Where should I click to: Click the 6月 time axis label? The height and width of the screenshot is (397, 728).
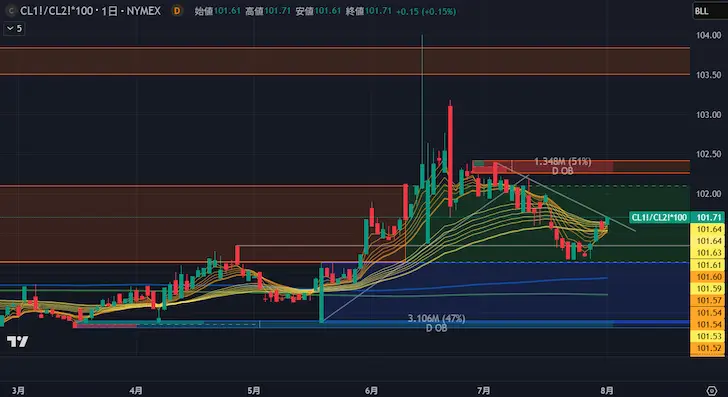tap(371, 391)
